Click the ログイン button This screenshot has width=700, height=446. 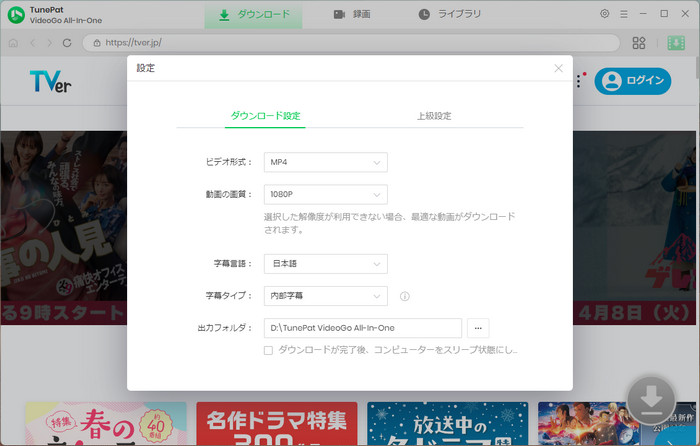[x=633, y=81]
